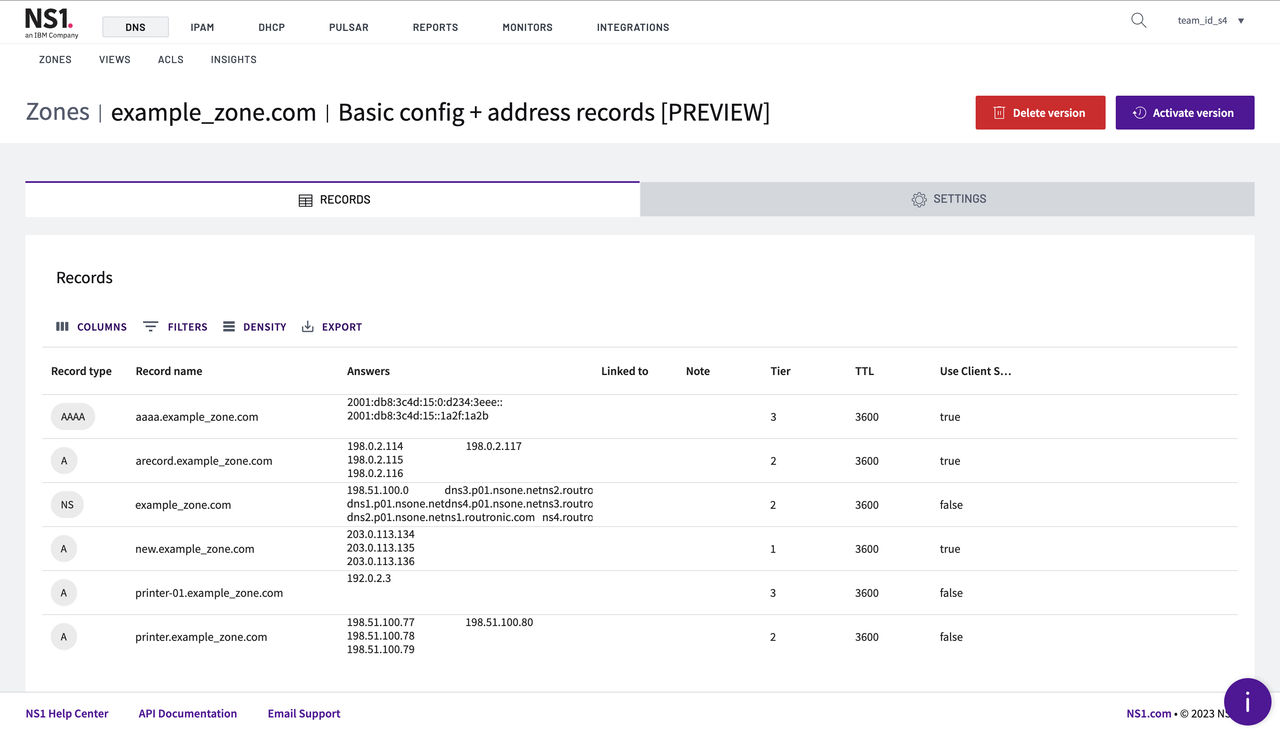Select new.example_zone.com record name
This screenshot has width=1280, height=734.
pos(195,549)
